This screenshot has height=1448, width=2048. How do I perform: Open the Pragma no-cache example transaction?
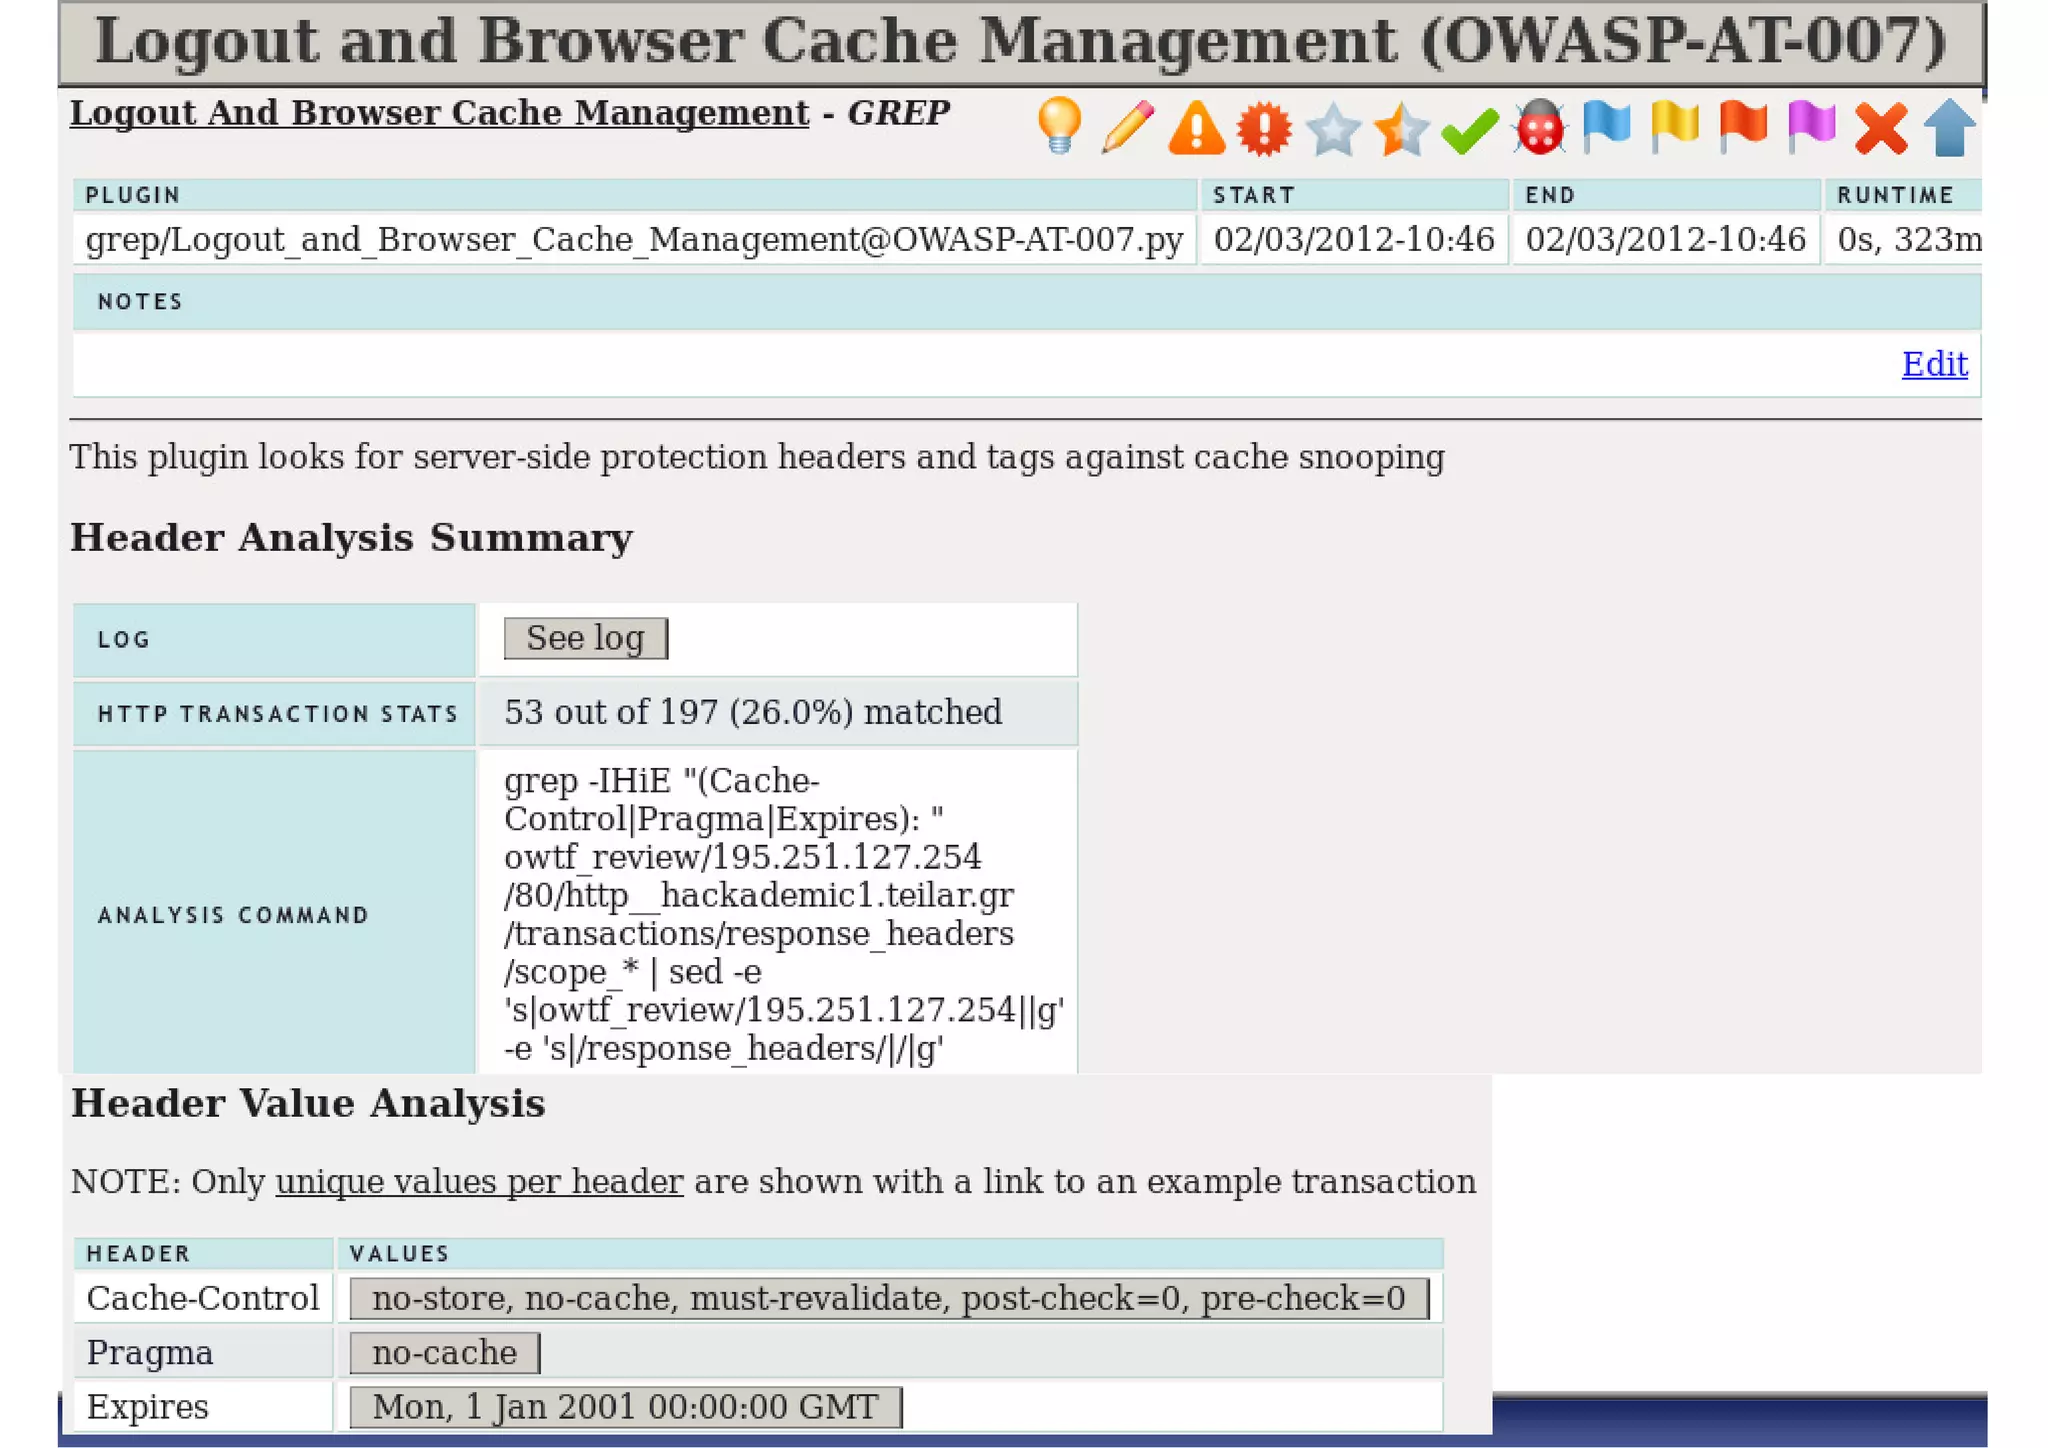point(444,1352)
